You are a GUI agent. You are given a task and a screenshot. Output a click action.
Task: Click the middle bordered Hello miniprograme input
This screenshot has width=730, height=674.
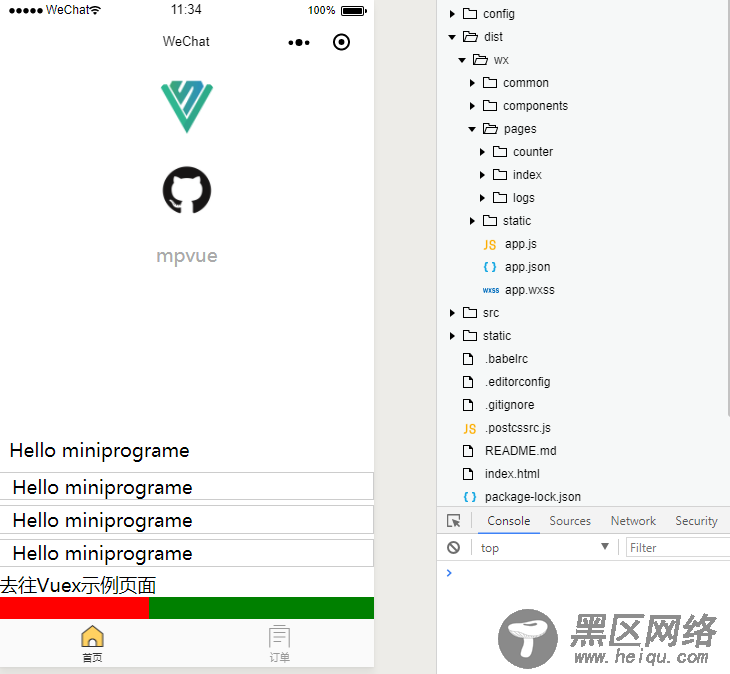187,519
